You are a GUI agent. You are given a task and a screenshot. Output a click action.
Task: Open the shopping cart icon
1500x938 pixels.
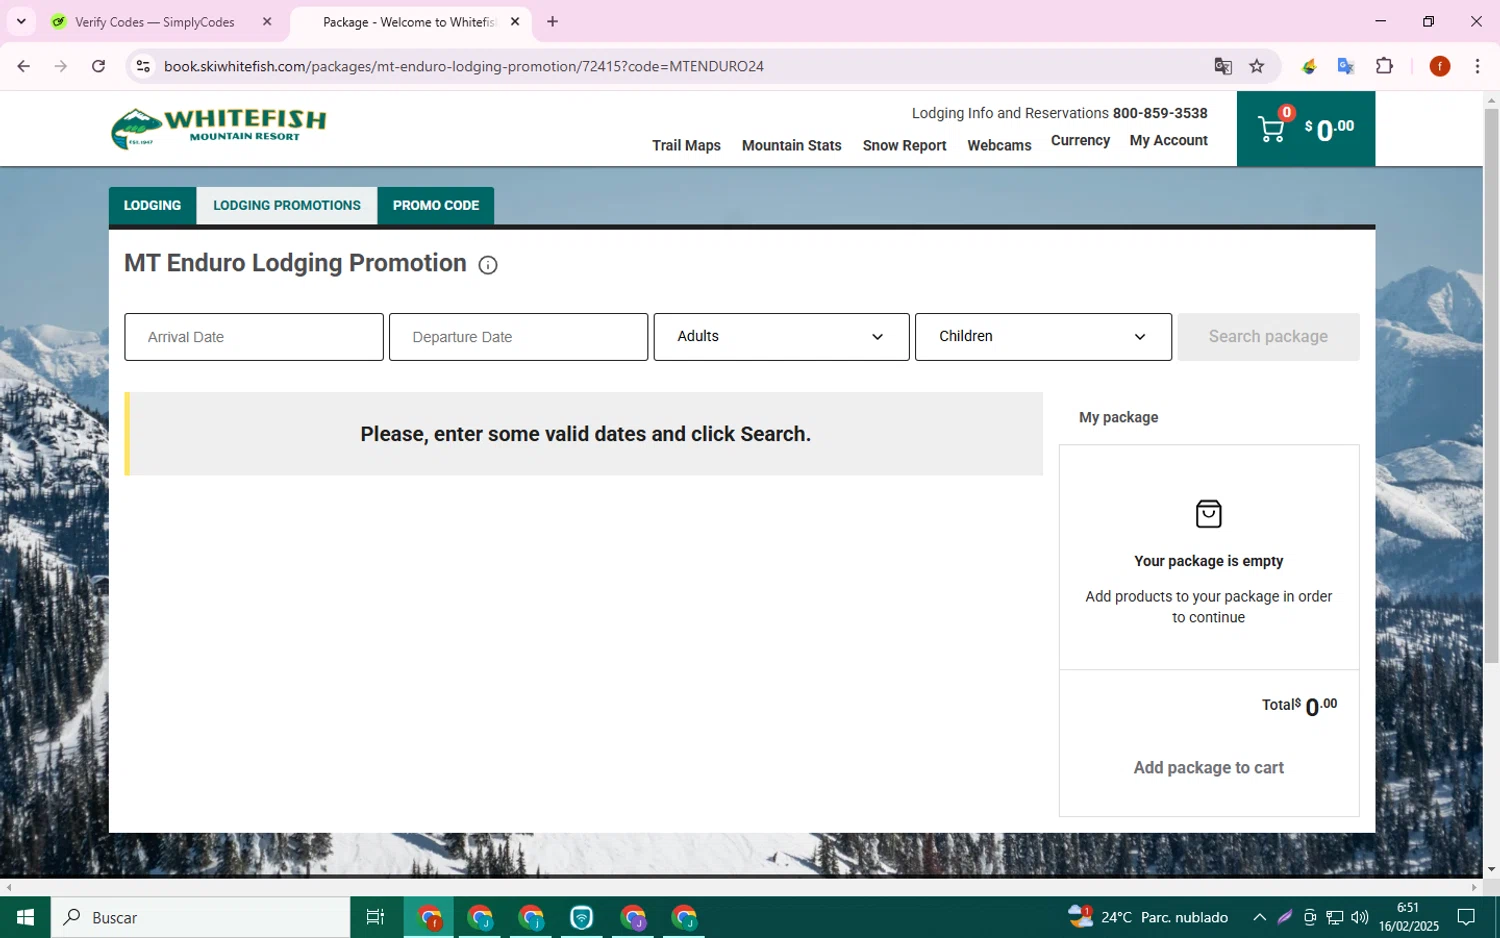point(1272,129)
